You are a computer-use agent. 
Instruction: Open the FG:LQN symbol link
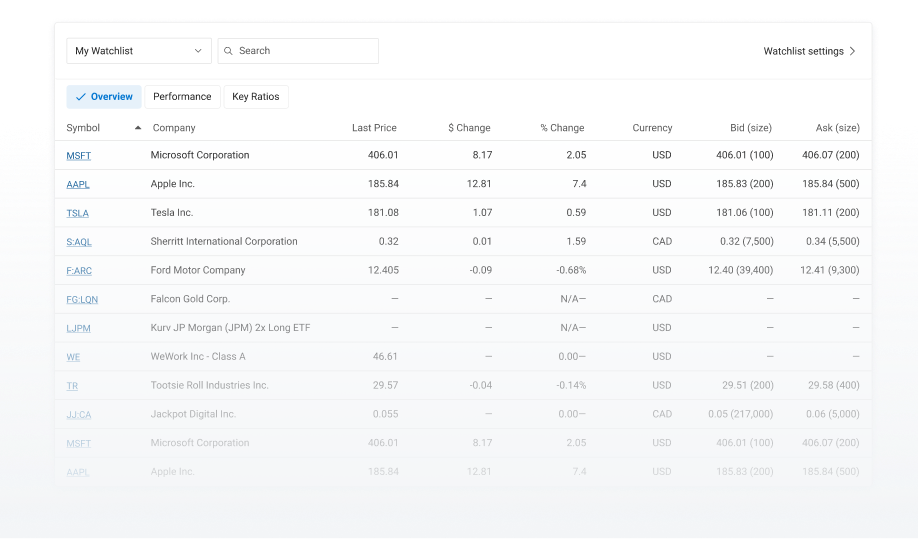tap(82, 299)
